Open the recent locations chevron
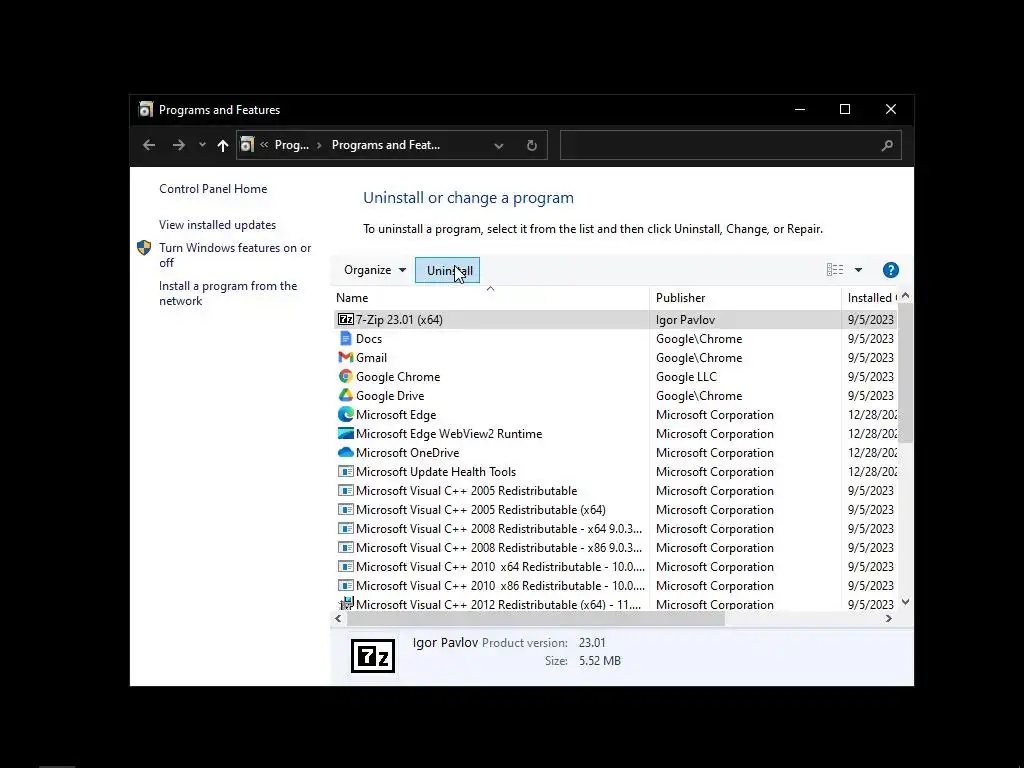The width and height of the screenshot is (1024, 768). click(202, 145)
